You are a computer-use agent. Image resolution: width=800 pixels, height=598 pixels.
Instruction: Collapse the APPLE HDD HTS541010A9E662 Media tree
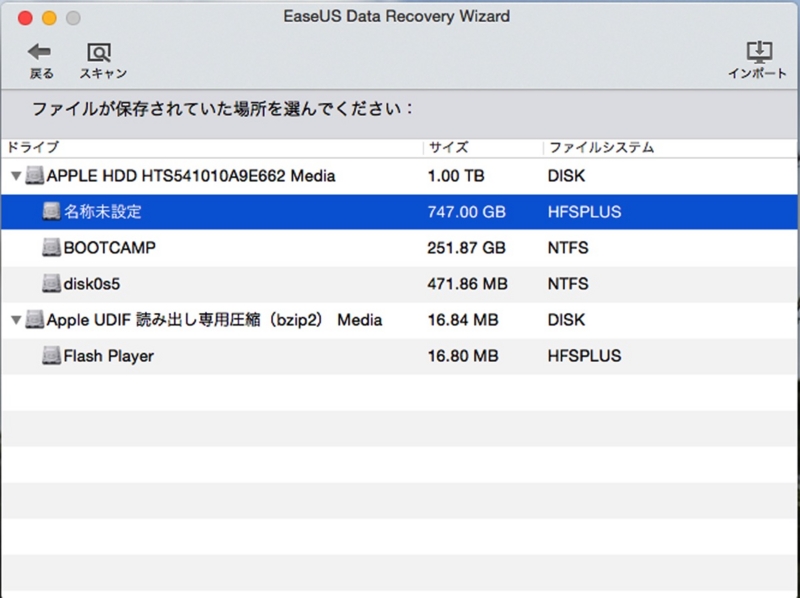(x=16, y=176)
